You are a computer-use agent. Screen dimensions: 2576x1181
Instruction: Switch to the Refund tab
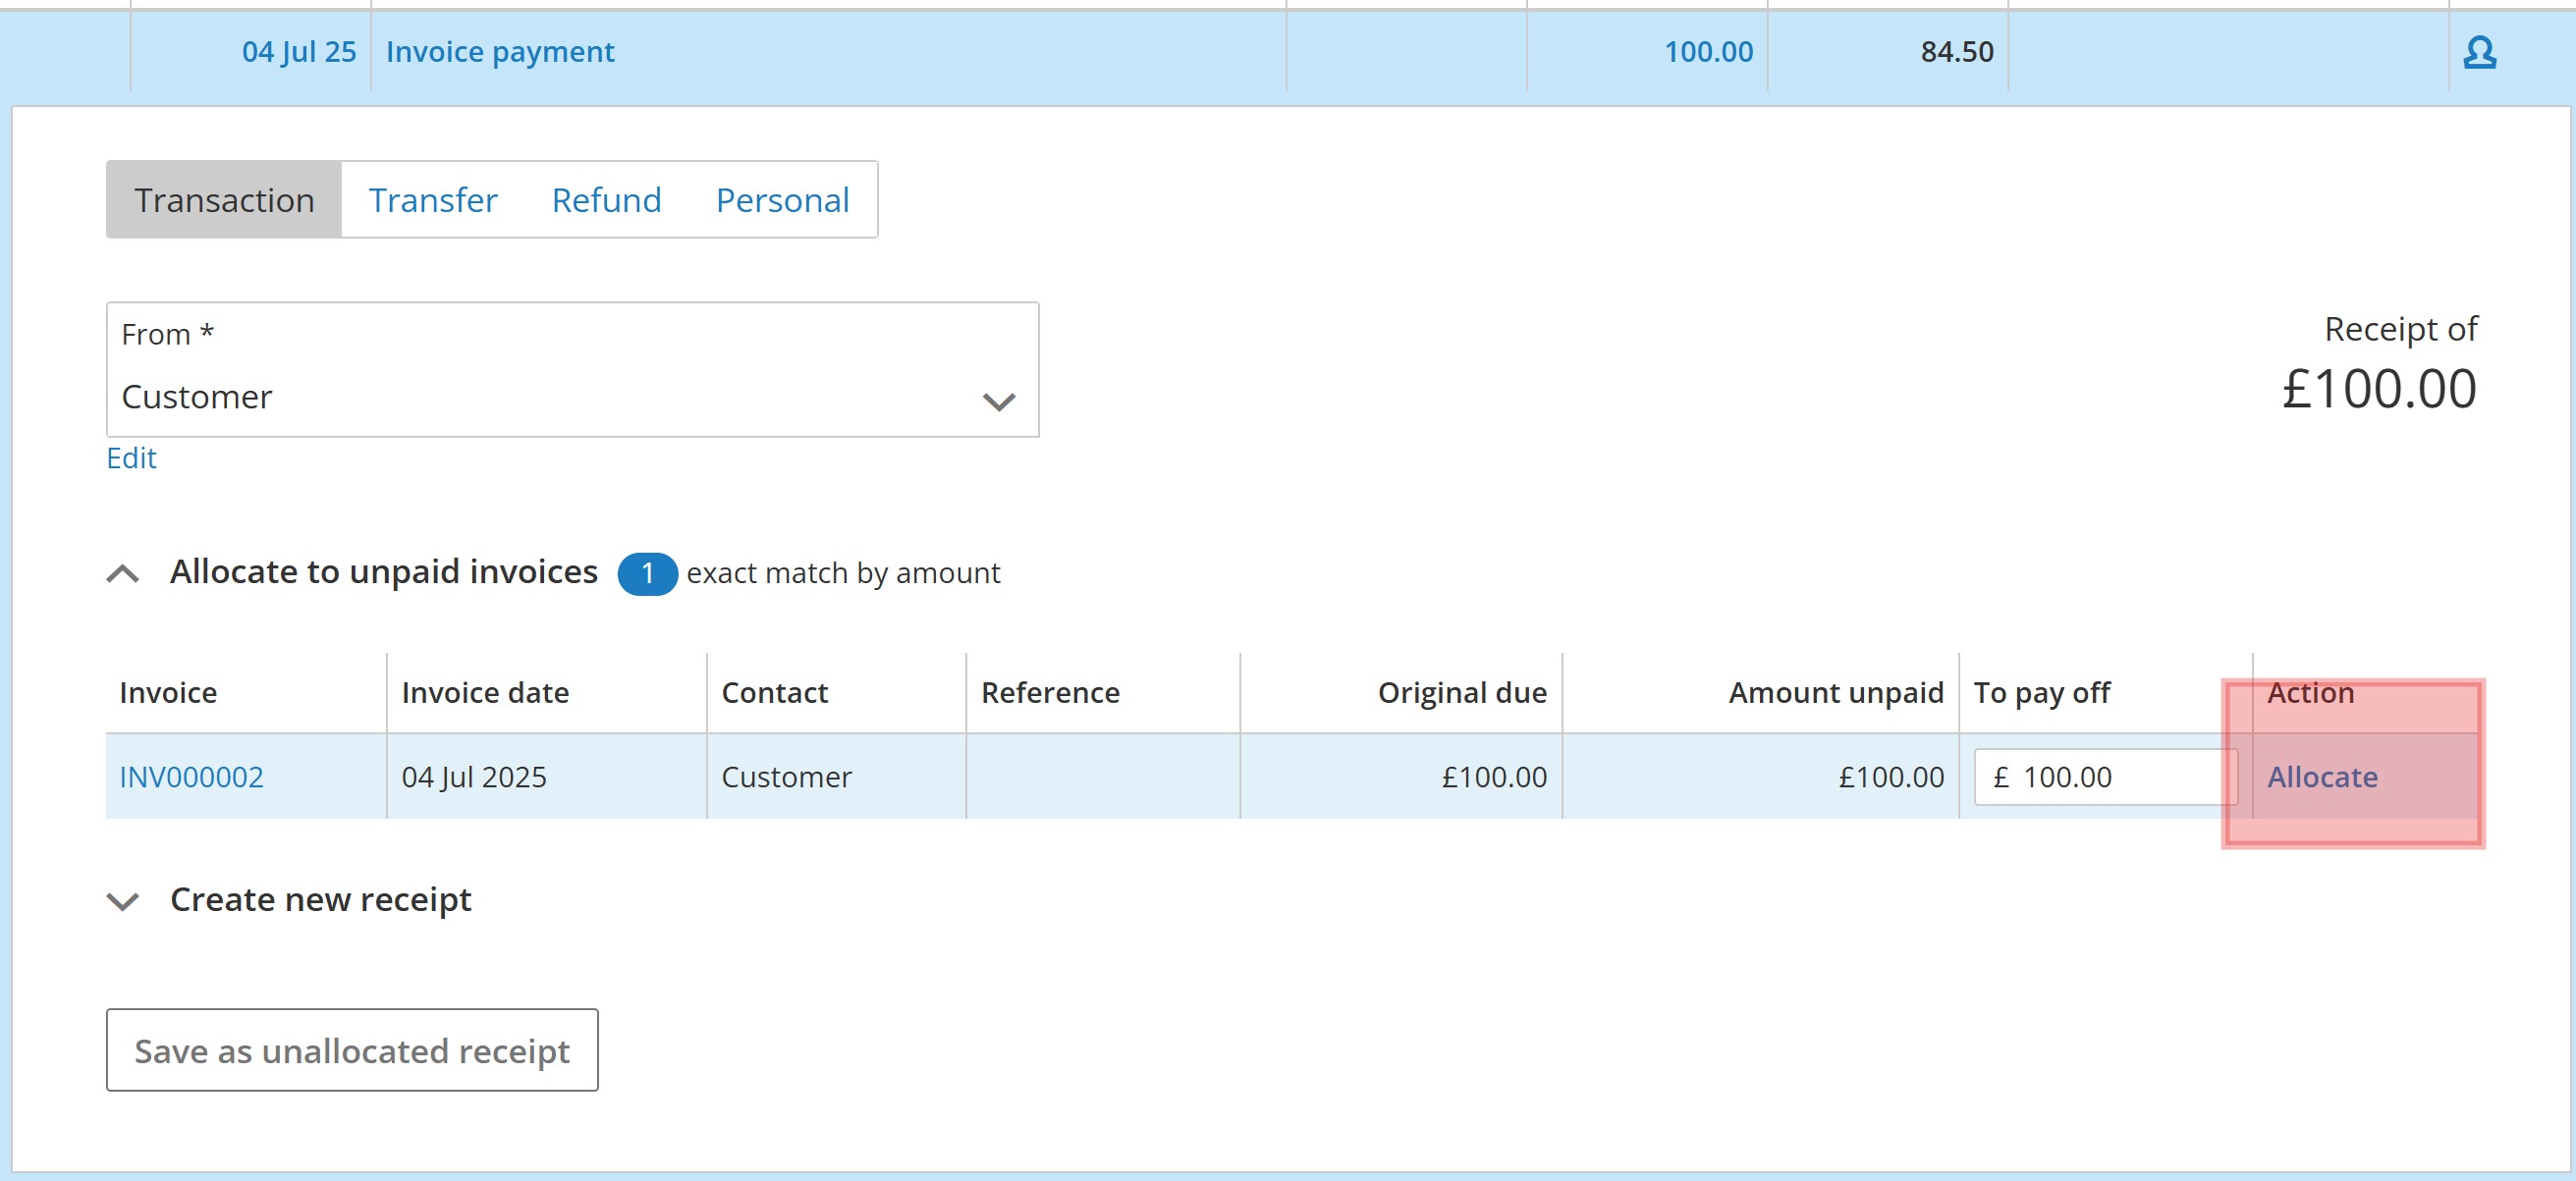[x=606, y=200]
